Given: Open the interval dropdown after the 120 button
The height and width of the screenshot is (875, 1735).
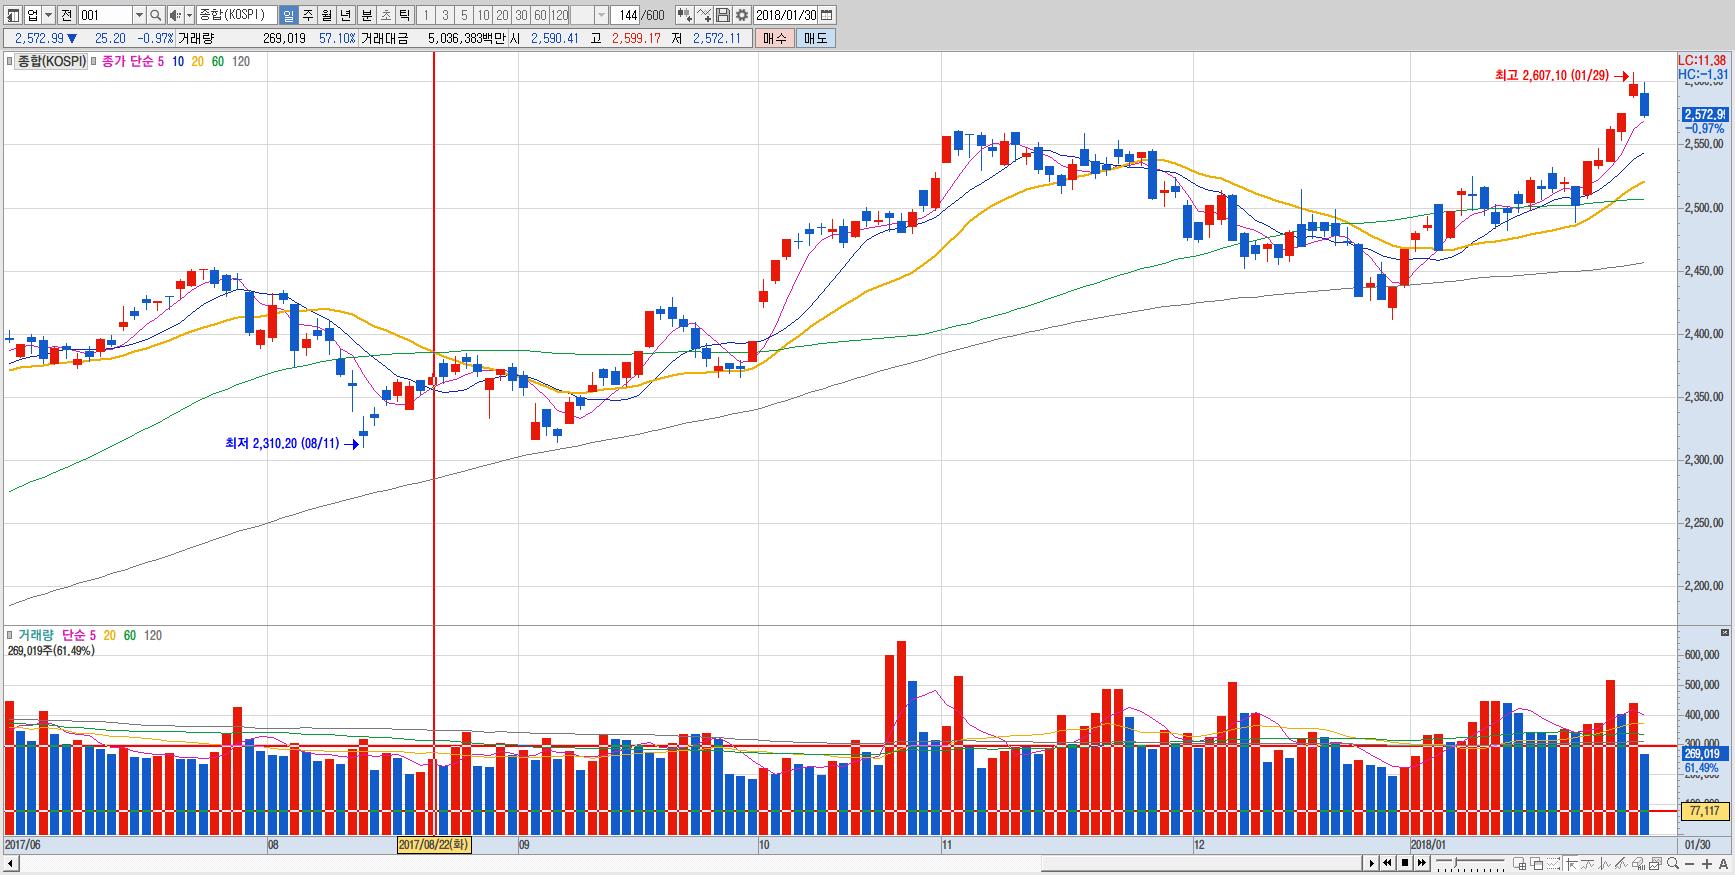Looking at the screenshot, I should point(601,15).
